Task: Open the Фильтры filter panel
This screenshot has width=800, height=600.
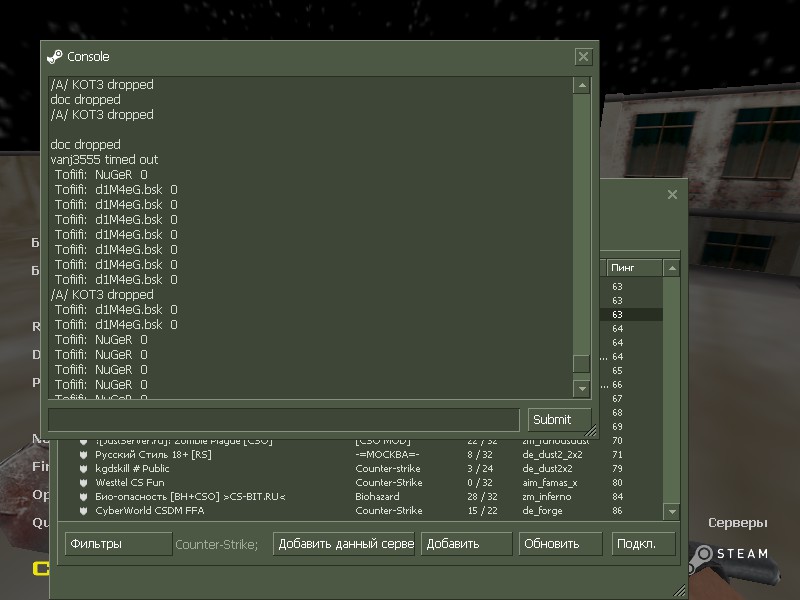Action: [118, 544]
